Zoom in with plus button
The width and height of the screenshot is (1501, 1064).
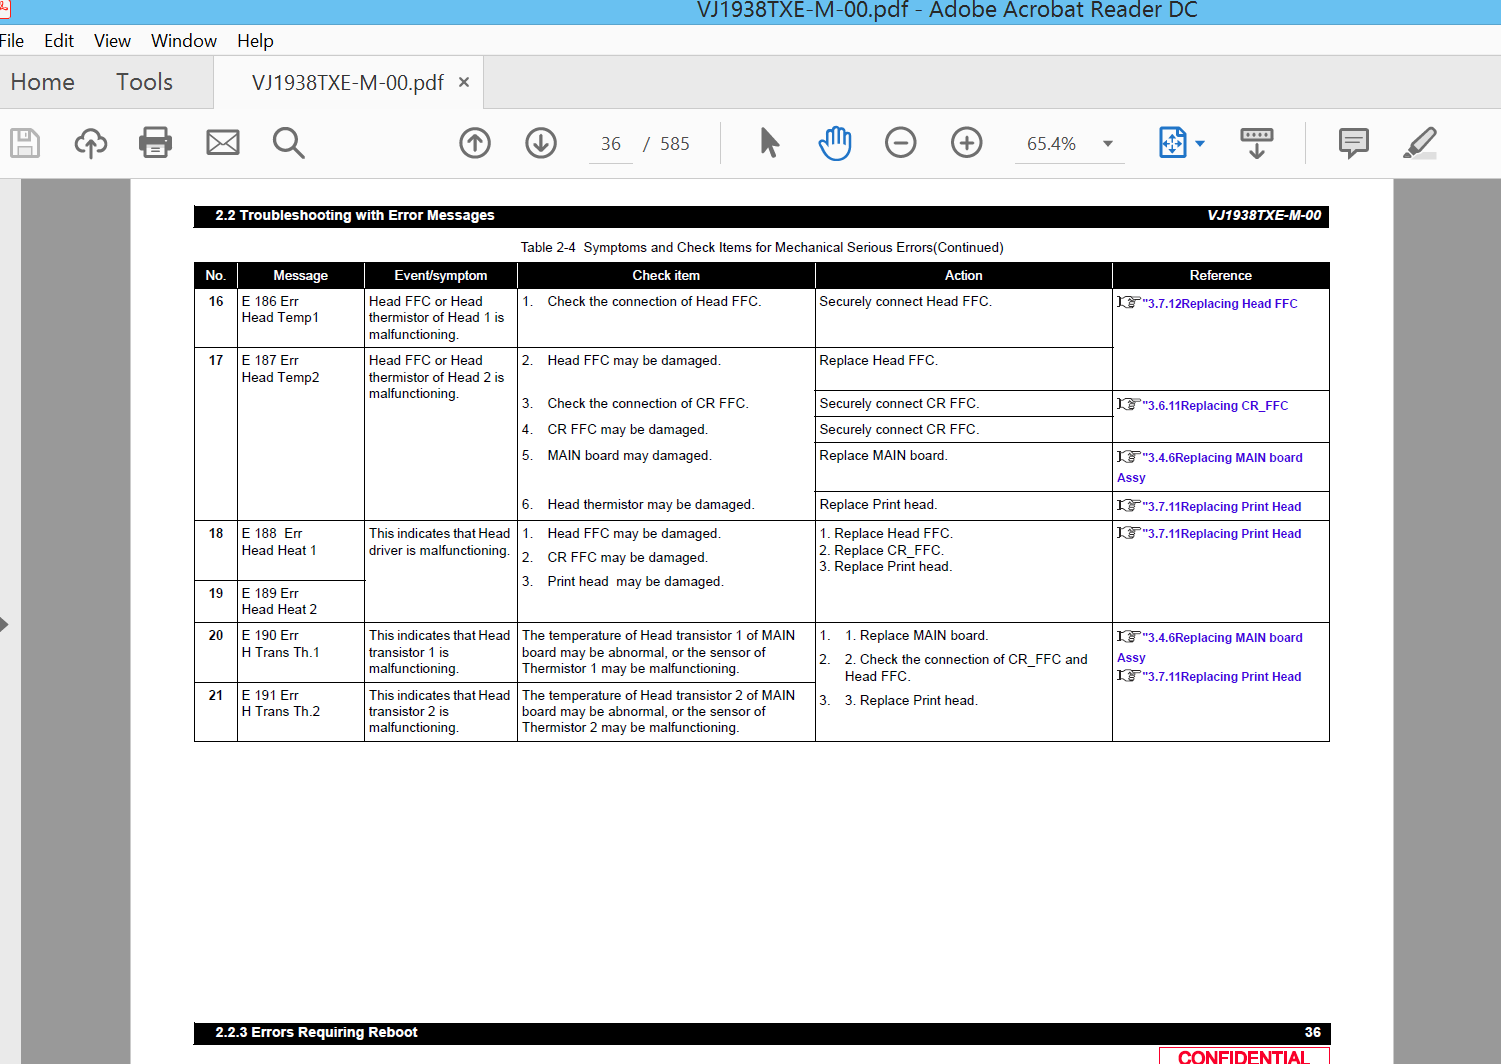point(967,143)
